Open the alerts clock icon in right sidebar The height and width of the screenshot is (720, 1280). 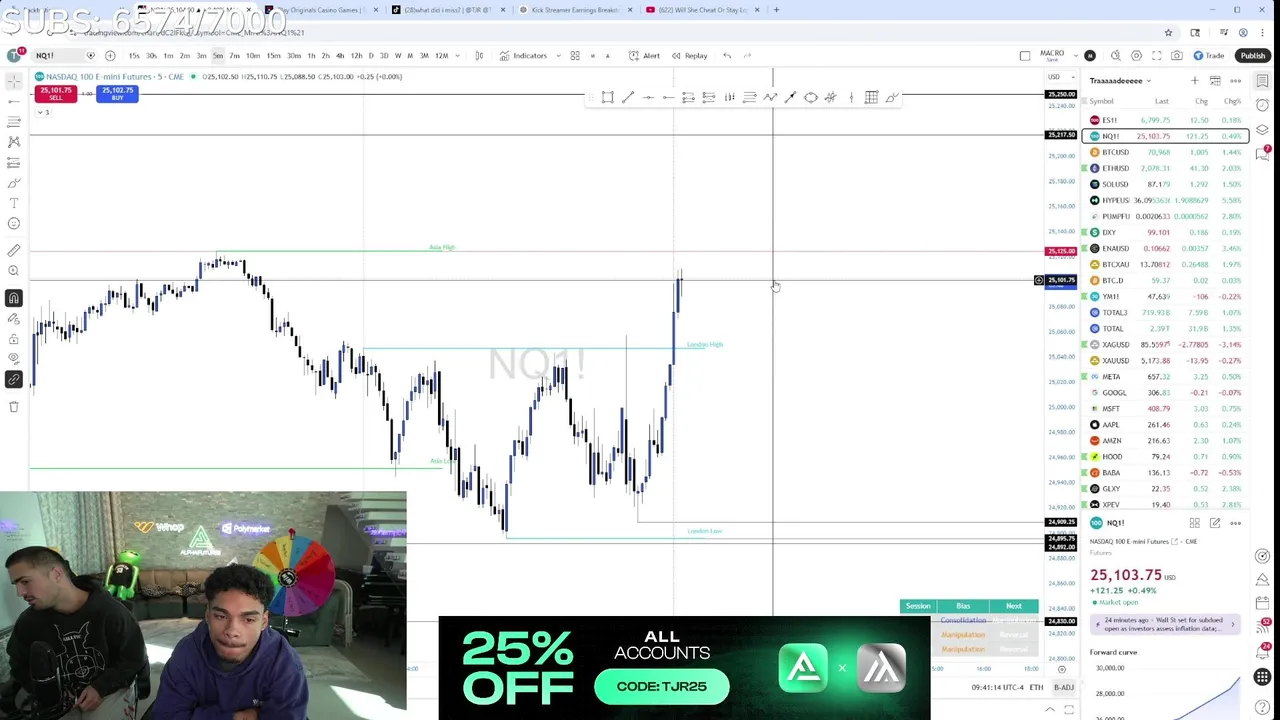tap(1264, 104)
